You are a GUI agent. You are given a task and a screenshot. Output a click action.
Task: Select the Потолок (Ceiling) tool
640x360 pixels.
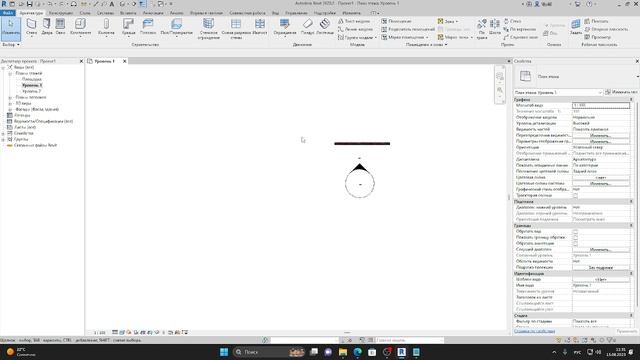(148, 27)
